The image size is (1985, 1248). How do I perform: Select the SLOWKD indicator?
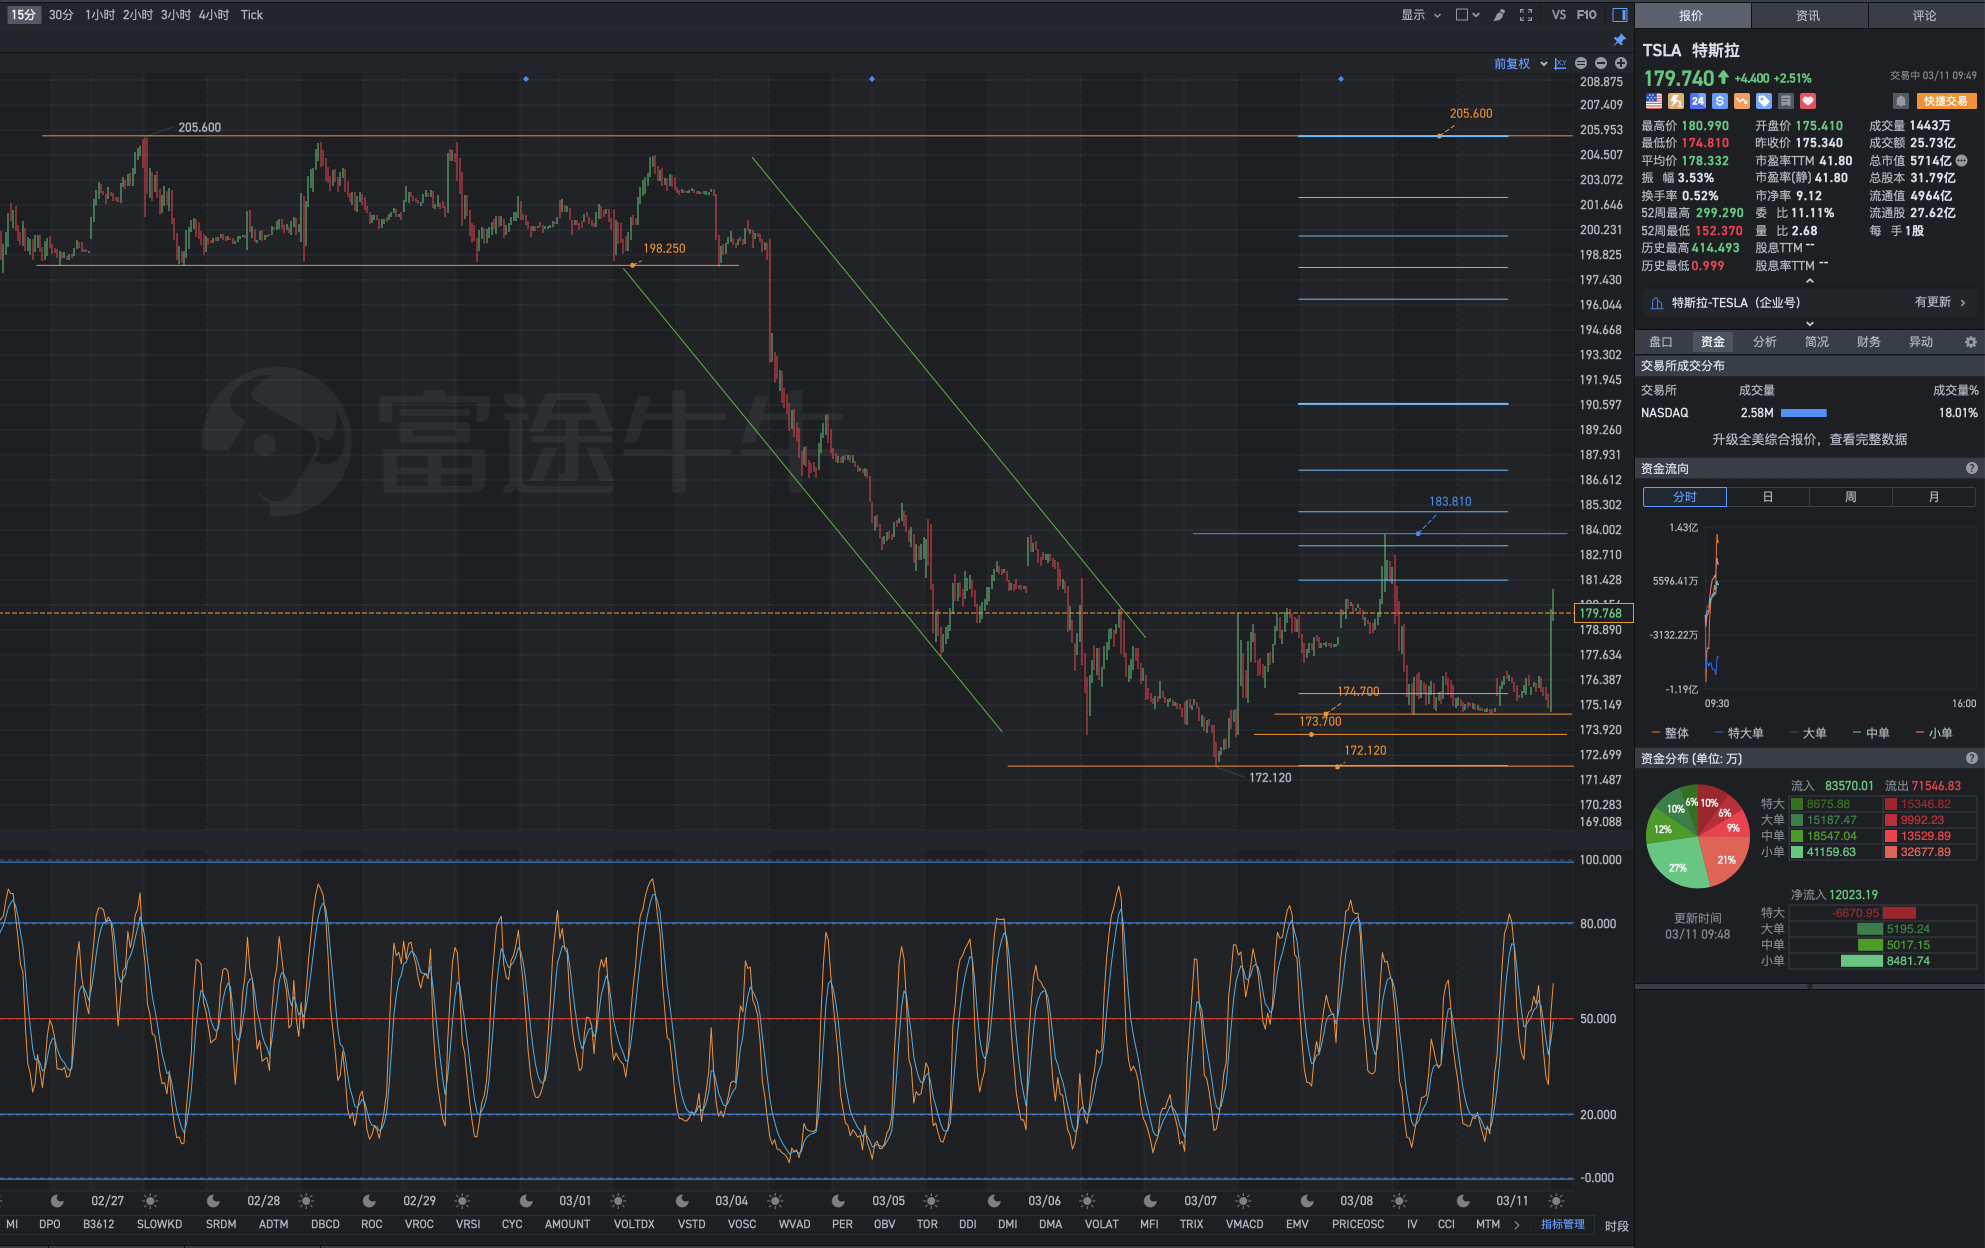click(160, 1224)
